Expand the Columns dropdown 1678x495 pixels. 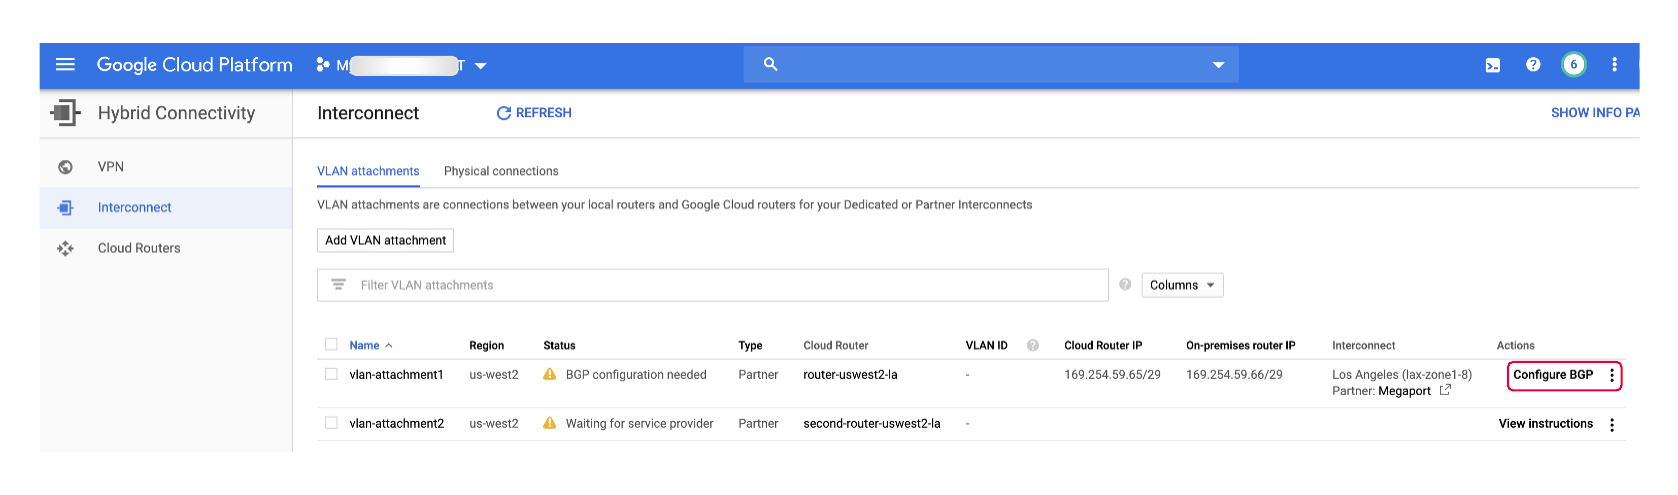(1182, 285)
